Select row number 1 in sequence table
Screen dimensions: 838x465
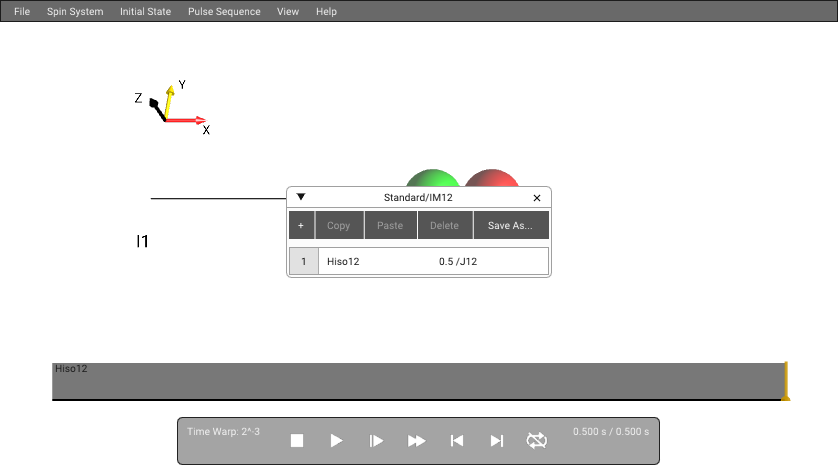[x=304, y=261]
